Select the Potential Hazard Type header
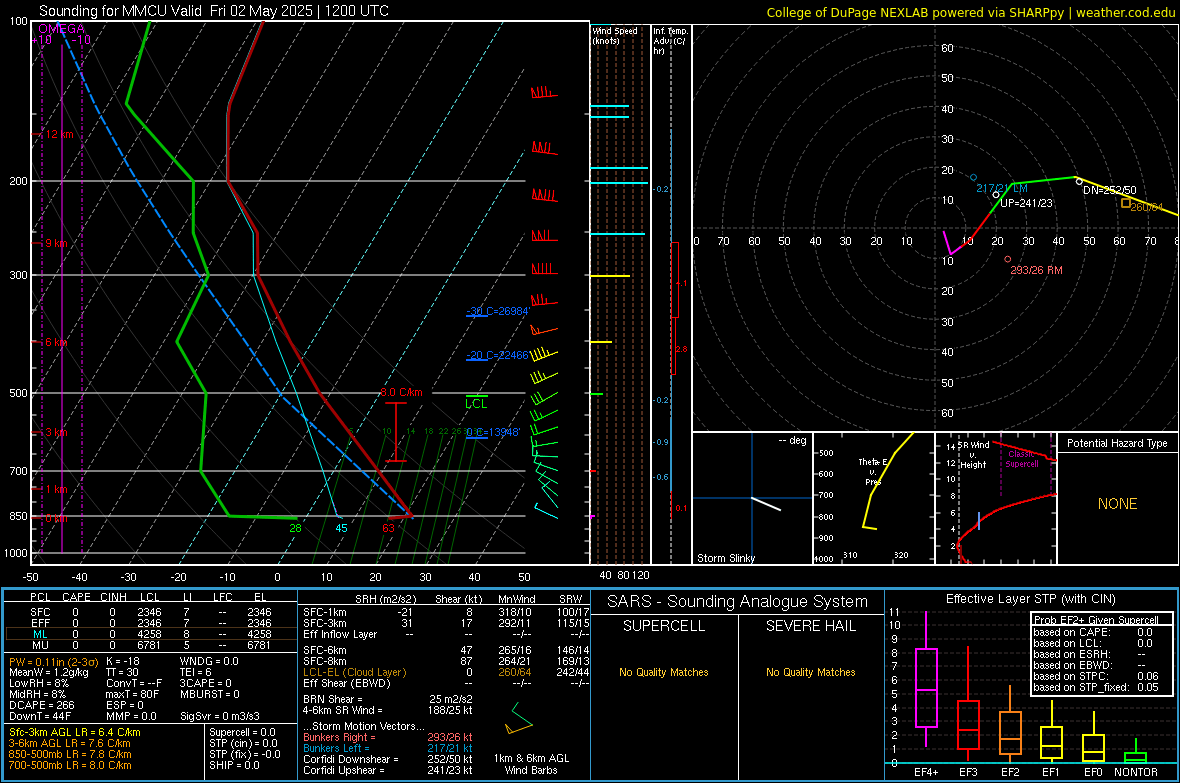The image size is (1180, 783). tap(1117, 443)
